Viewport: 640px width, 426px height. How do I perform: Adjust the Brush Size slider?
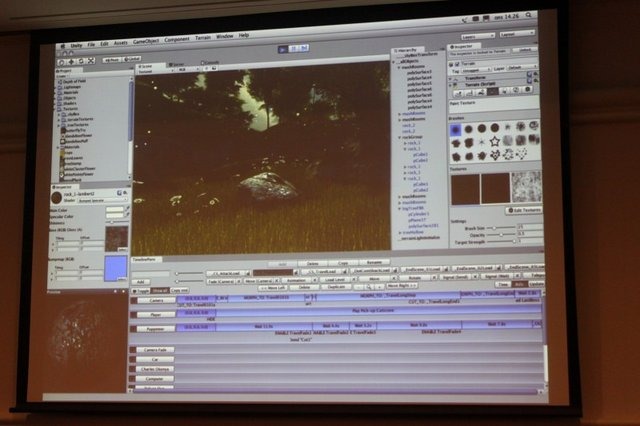point(495,228)
